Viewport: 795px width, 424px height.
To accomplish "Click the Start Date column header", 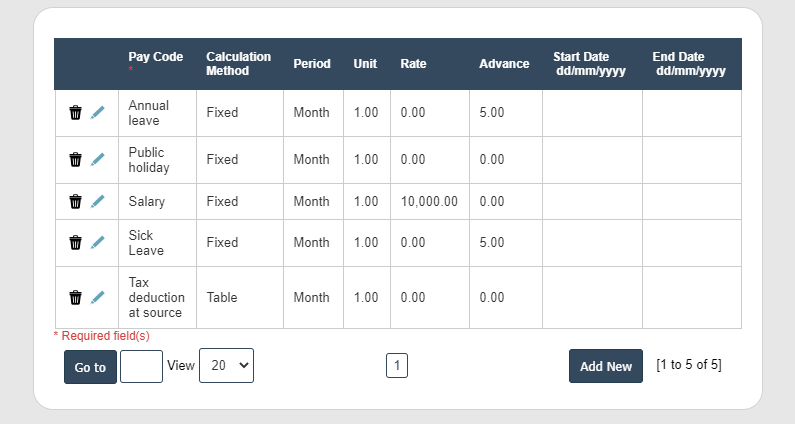I will tap(581, 64).
